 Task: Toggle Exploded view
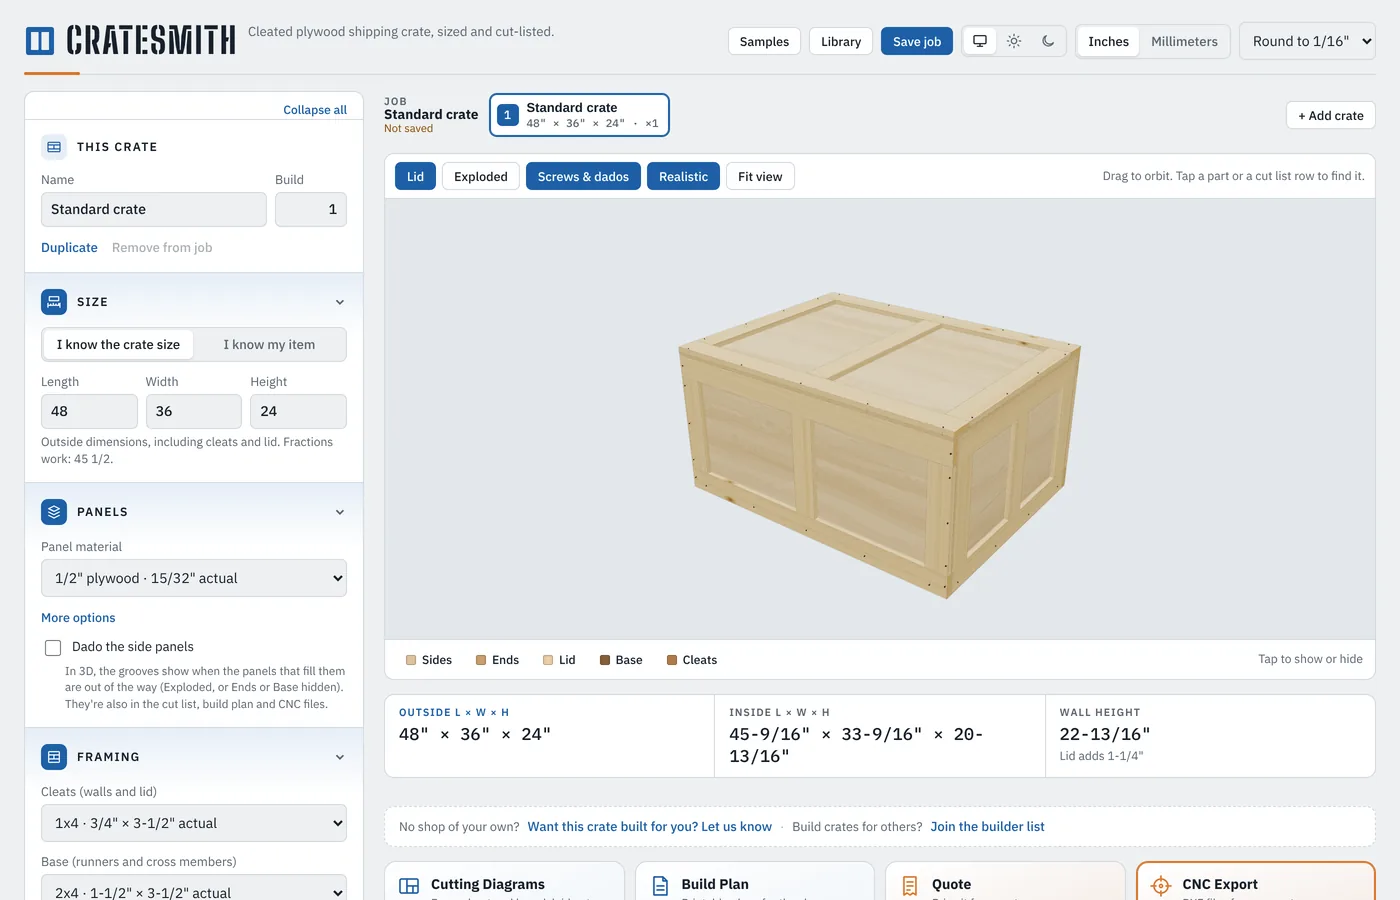(x=481, y=177)
